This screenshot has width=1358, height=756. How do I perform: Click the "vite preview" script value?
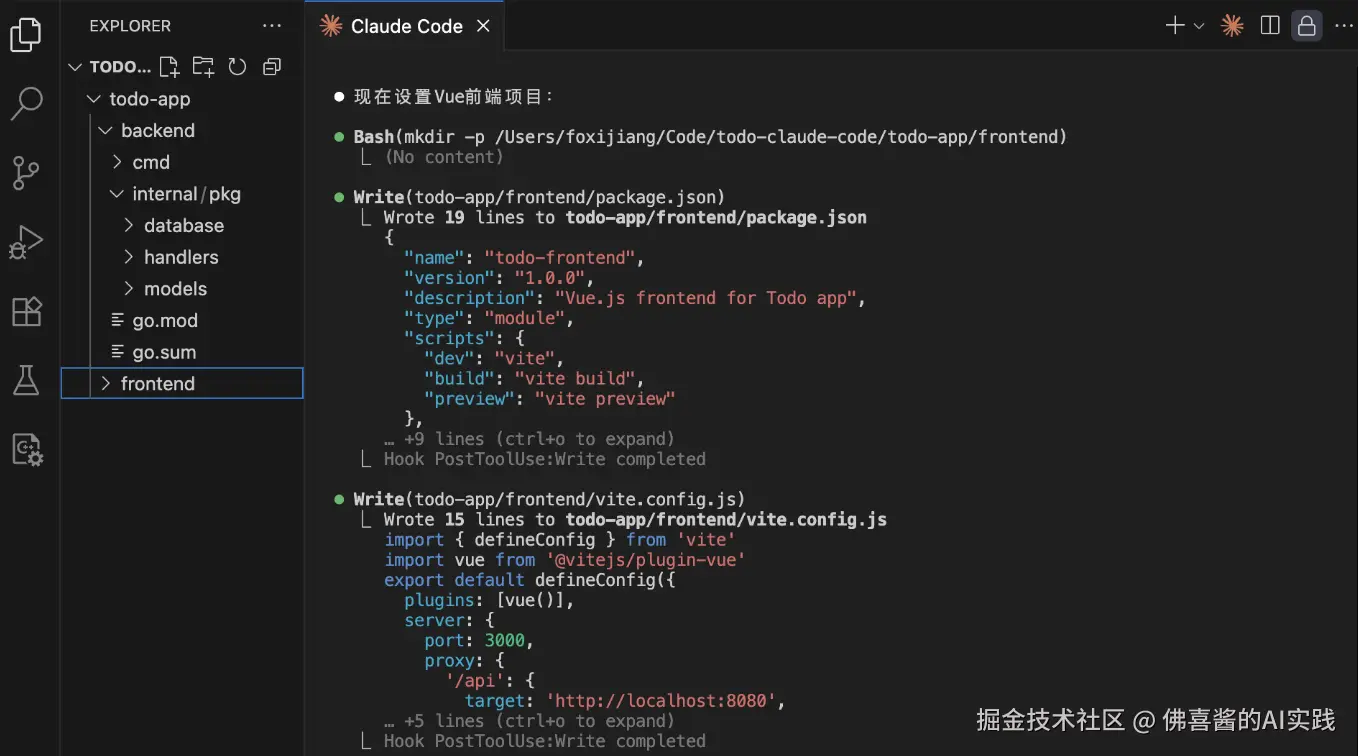pos(604,399)
